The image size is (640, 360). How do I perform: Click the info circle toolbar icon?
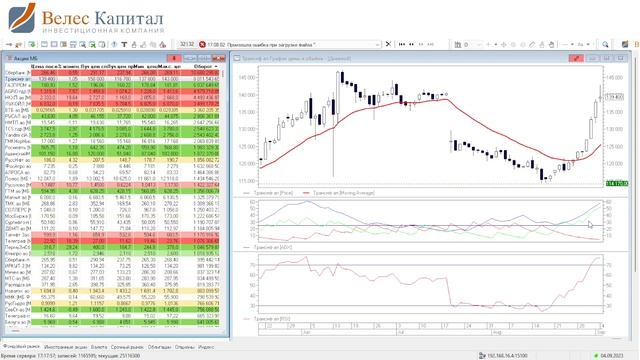click(x=114, y=44)
